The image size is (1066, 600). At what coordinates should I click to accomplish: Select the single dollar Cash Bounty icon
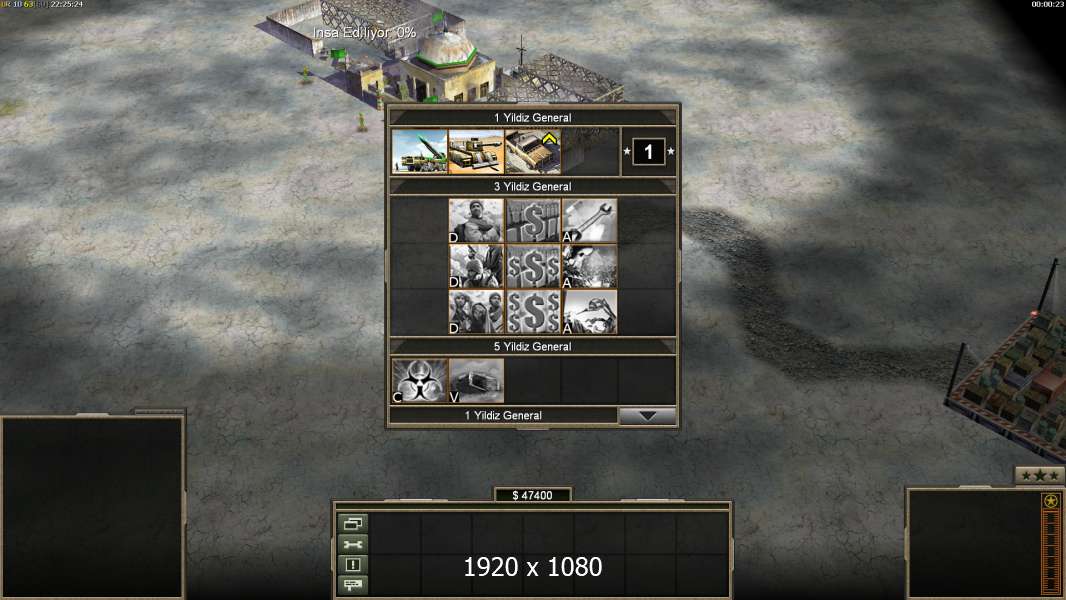(x=533, y=220)
